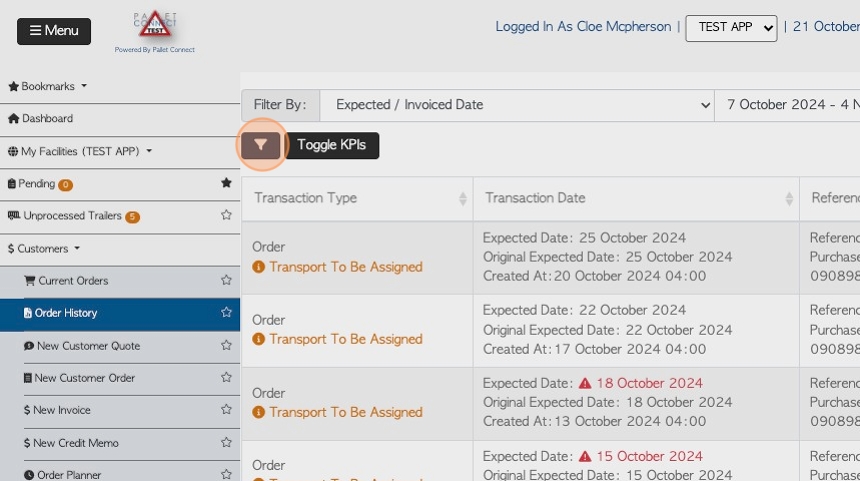Sort by Transaction Date column arrows

[789, 199]
